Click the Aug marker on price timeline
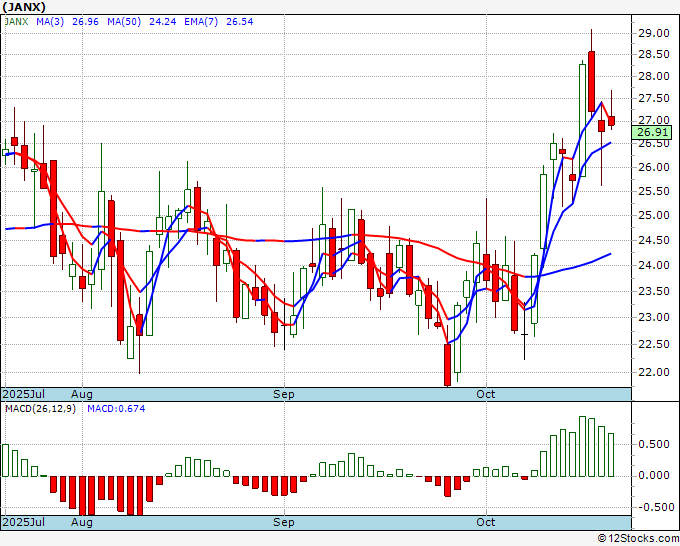The width and height of the screenshot is (680, 546). point(82,394)
